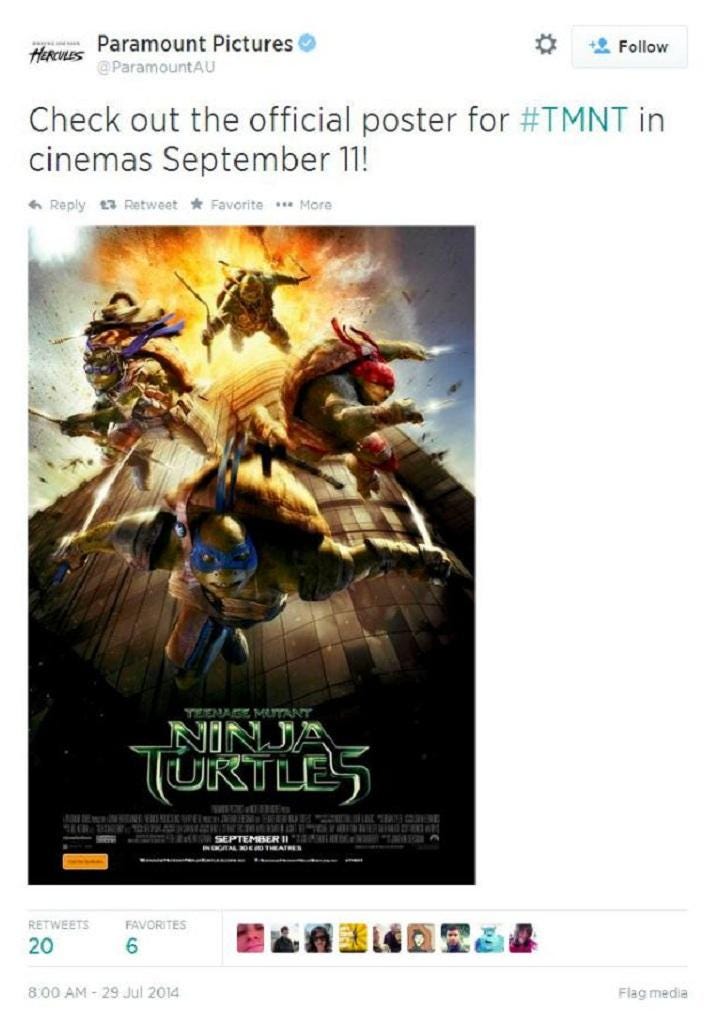Viewport: 718px width, 1021px height.
Task: Click the first pink user avatar
Action: pos(251,938)
